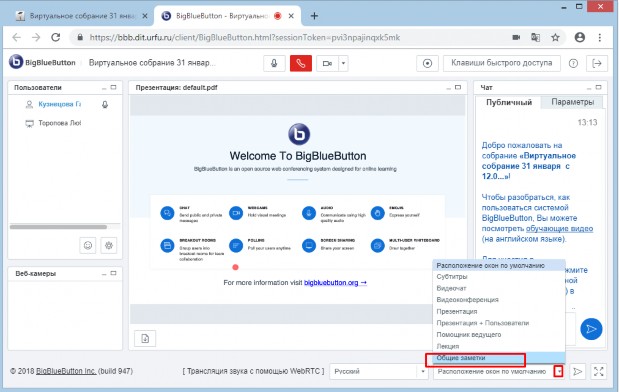Select Видеочат layout option
Image resolution: width=619 pixels, height=392 pixels.
(x=499, y=288)
